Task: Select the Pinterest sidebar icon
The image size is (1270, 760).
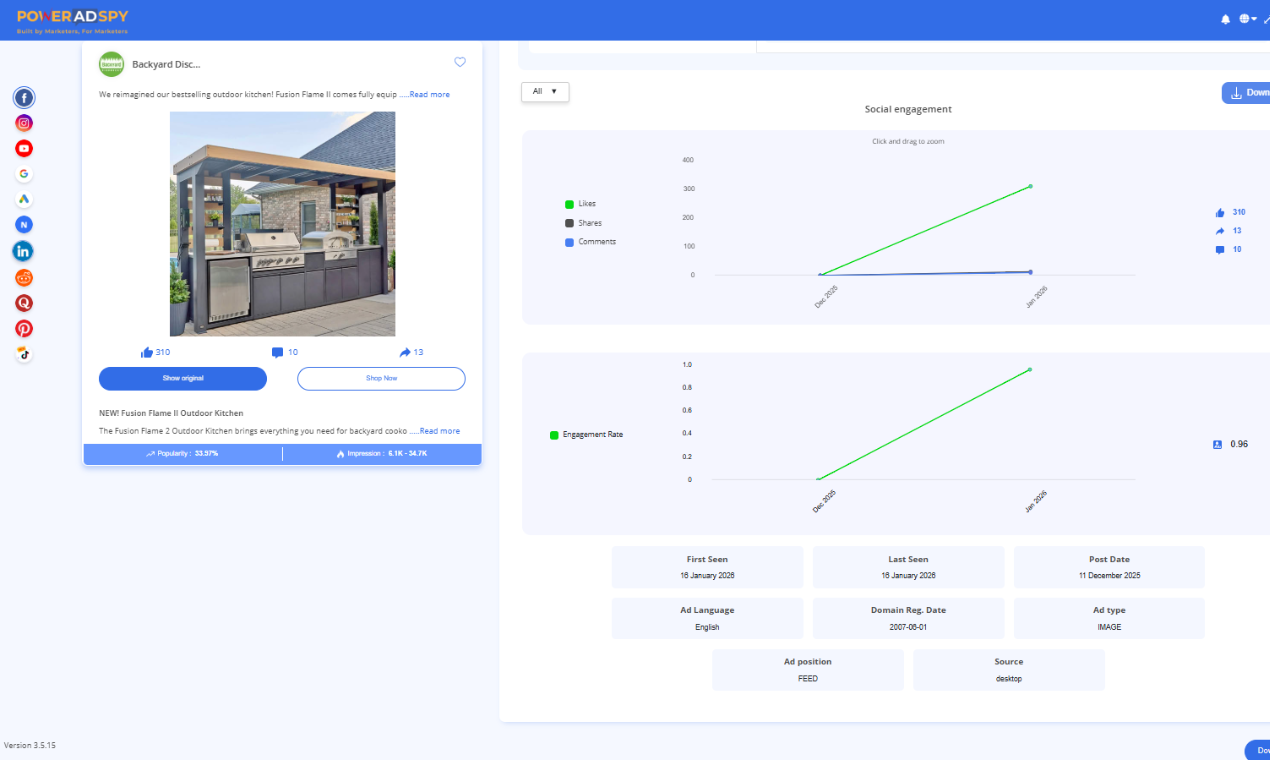Action: 24,328
